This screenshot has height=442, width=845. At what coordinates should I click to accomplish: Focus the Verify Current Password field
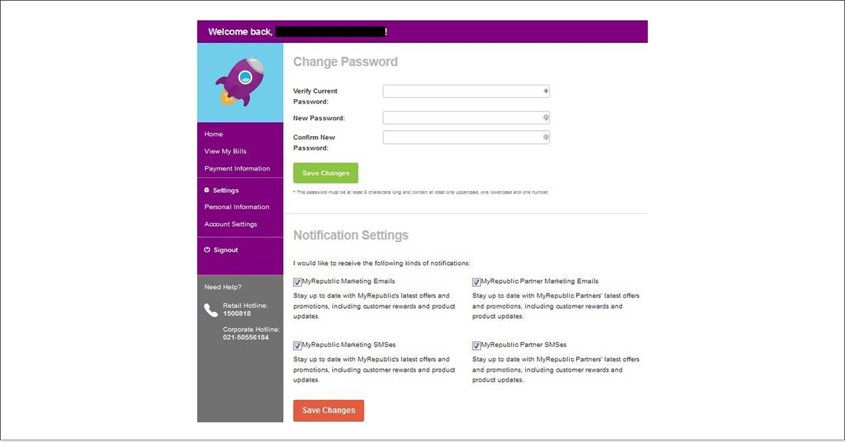[466, 91]
